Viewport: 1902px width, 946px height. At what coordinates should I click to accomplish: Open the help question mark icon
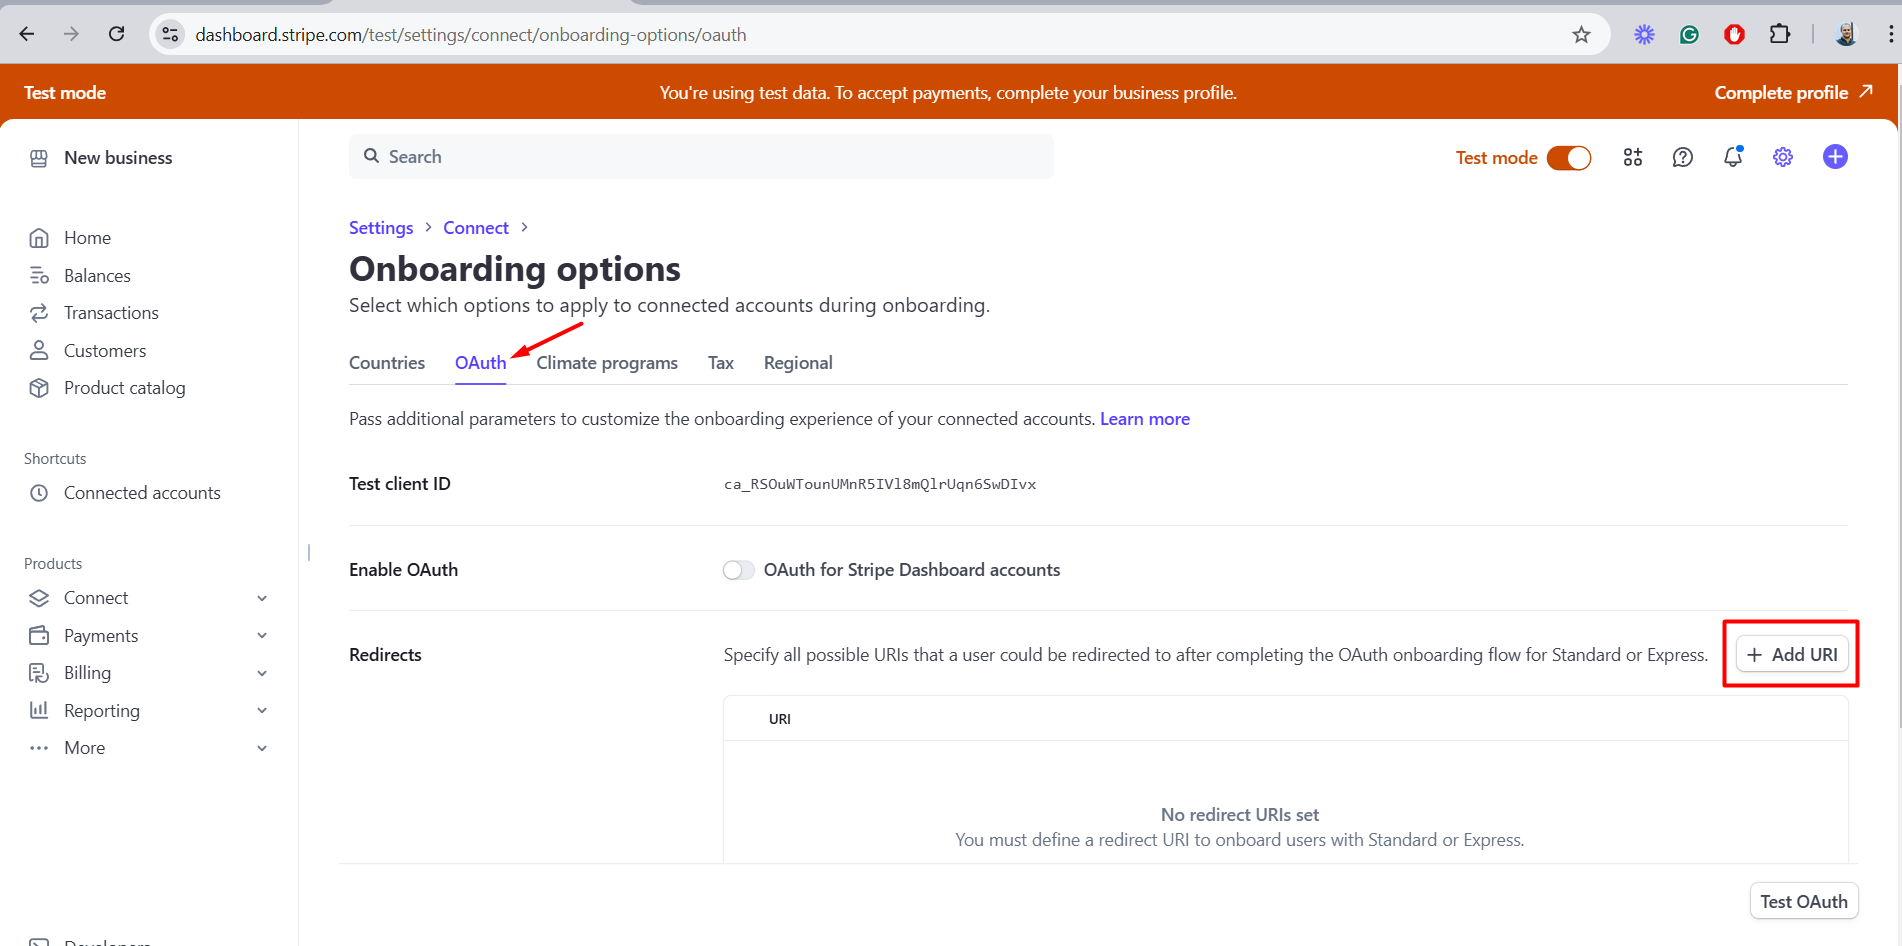[x=1683, y=157]
